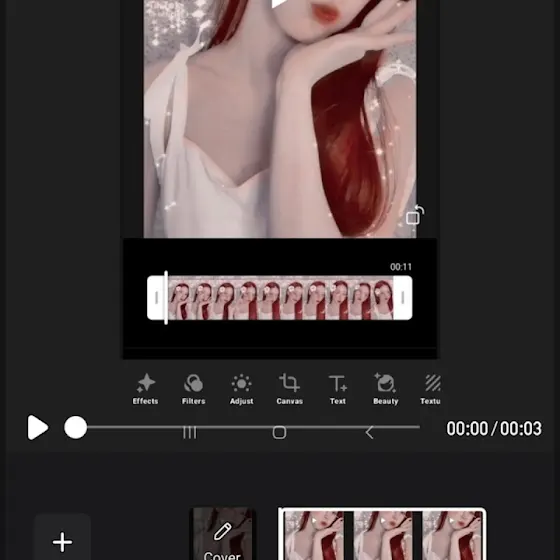Screen dimensions: 560x560
Task: Select the clip in the bottom timeline
Action: tap(382, 534)
